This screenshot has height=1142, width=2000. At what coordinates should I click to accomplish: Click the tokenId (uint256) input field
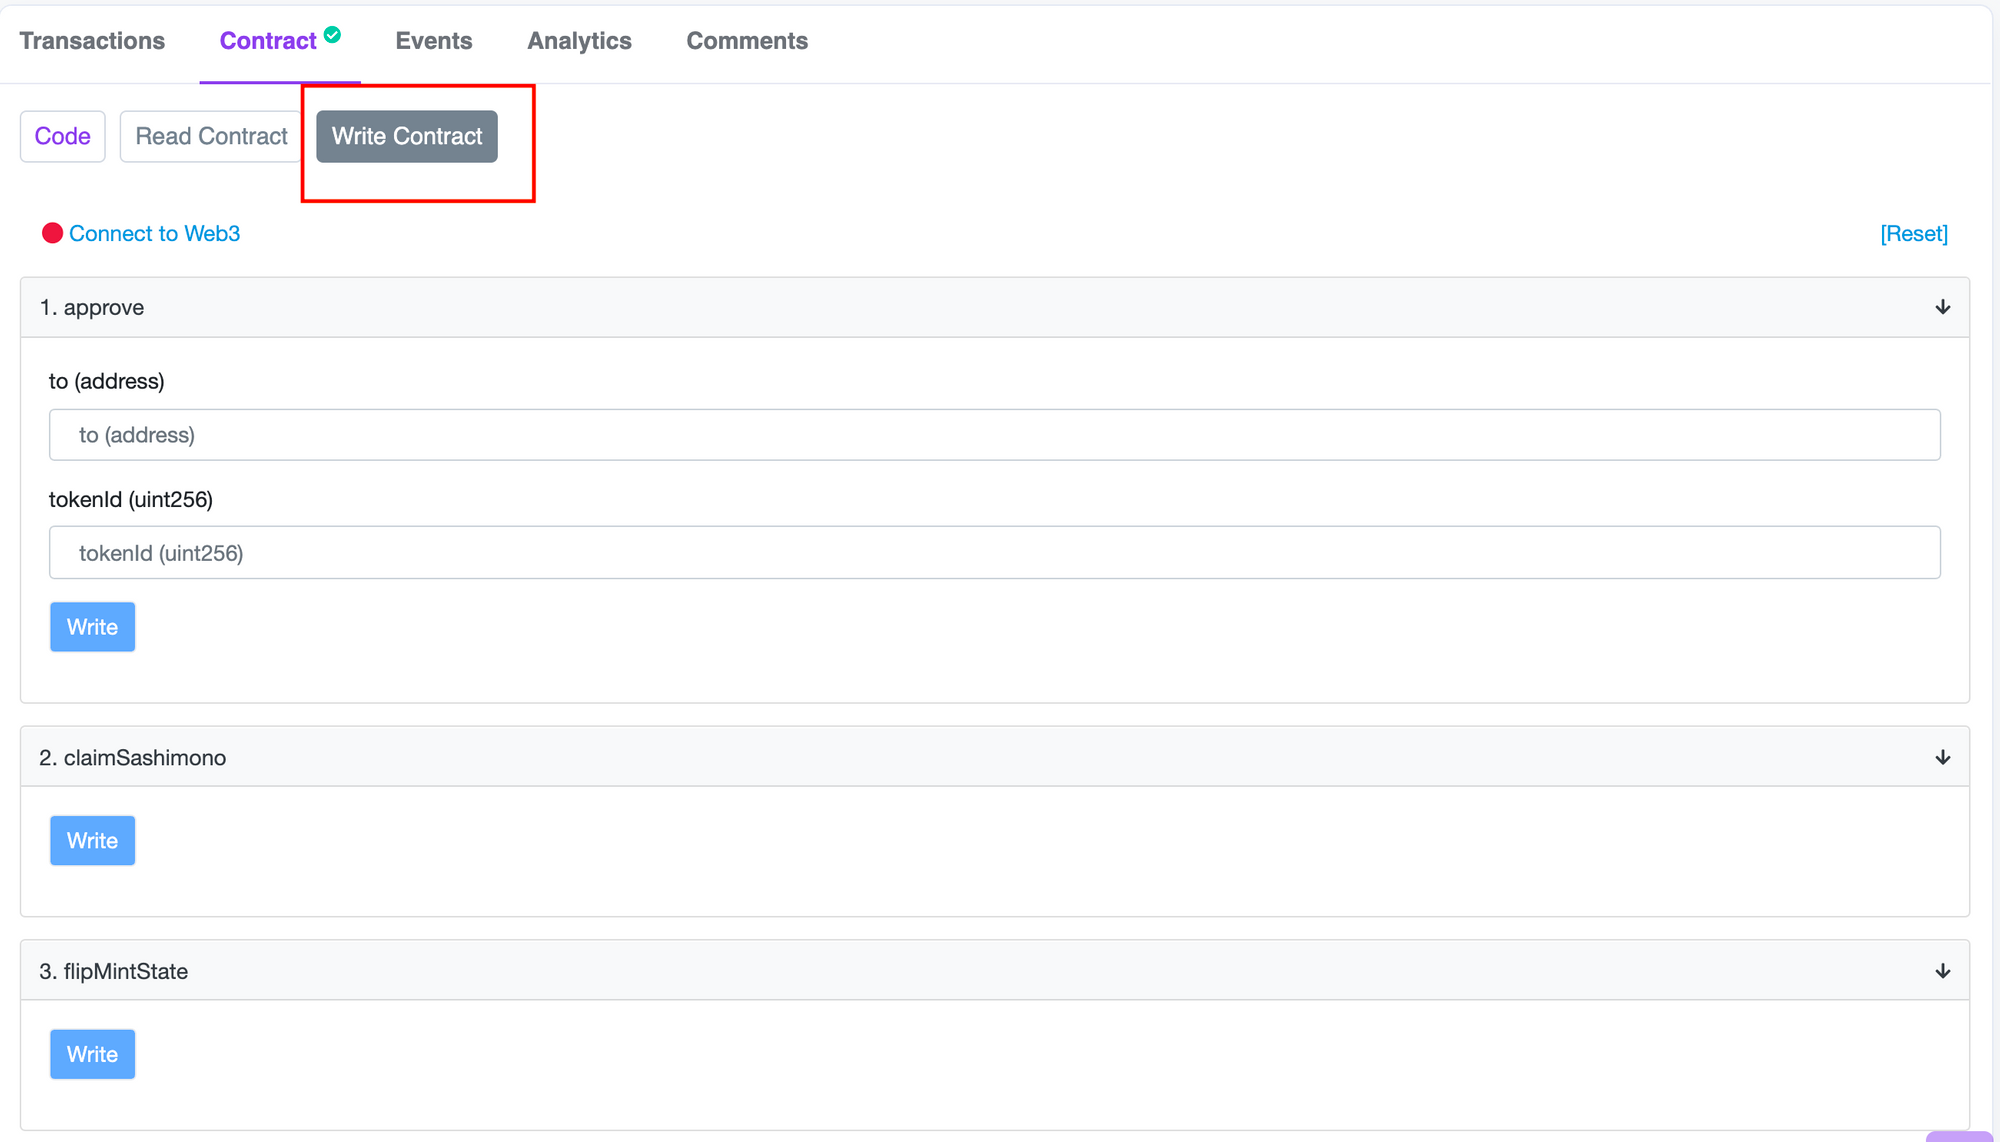(995, 552)
